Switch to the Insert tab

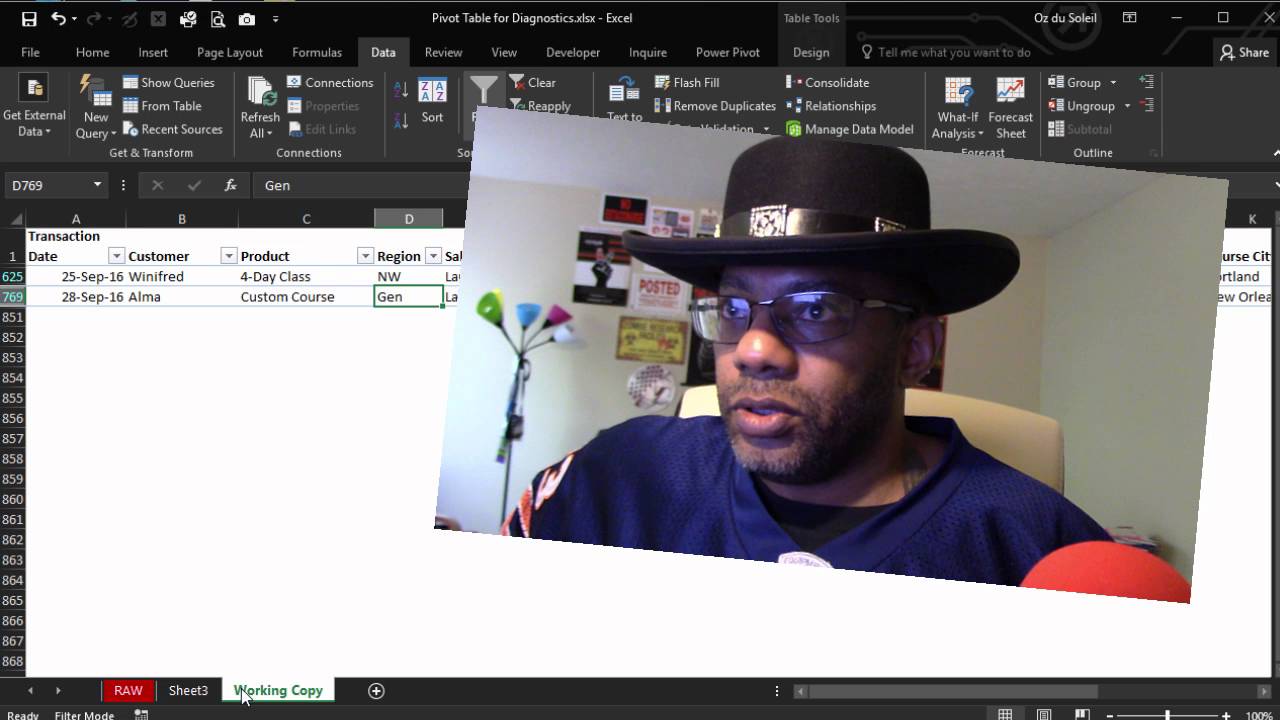[153, 52]
